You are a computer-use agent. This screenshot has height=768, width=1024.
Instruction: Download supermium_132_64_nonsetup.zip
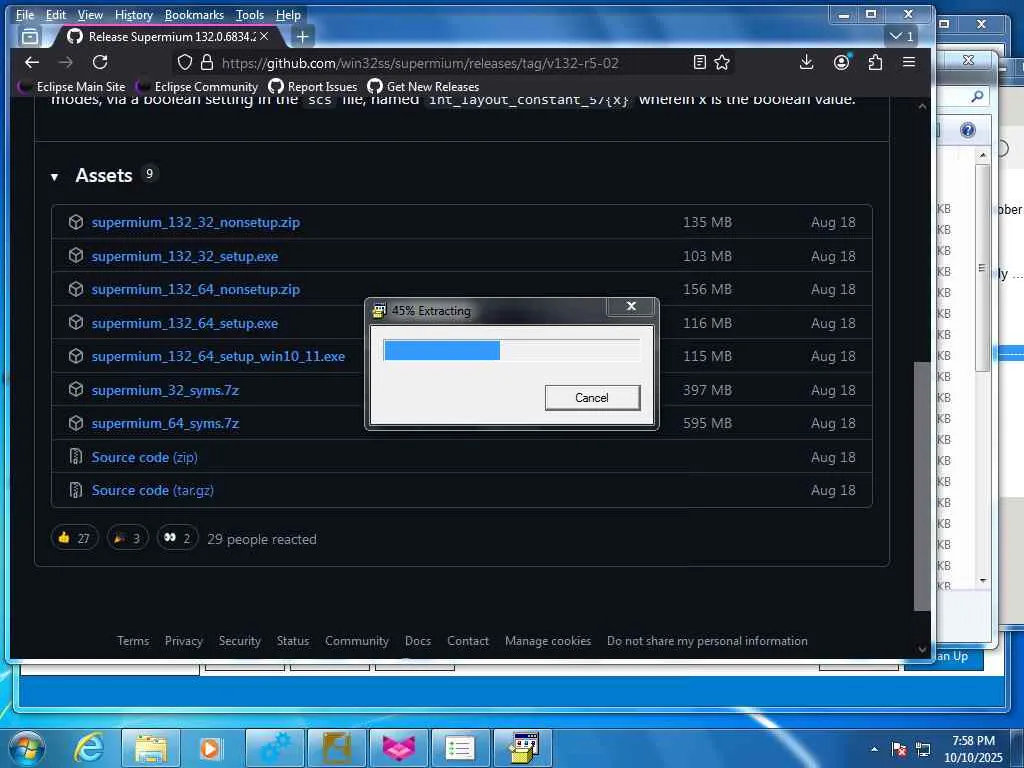click(x=195, y=289)
